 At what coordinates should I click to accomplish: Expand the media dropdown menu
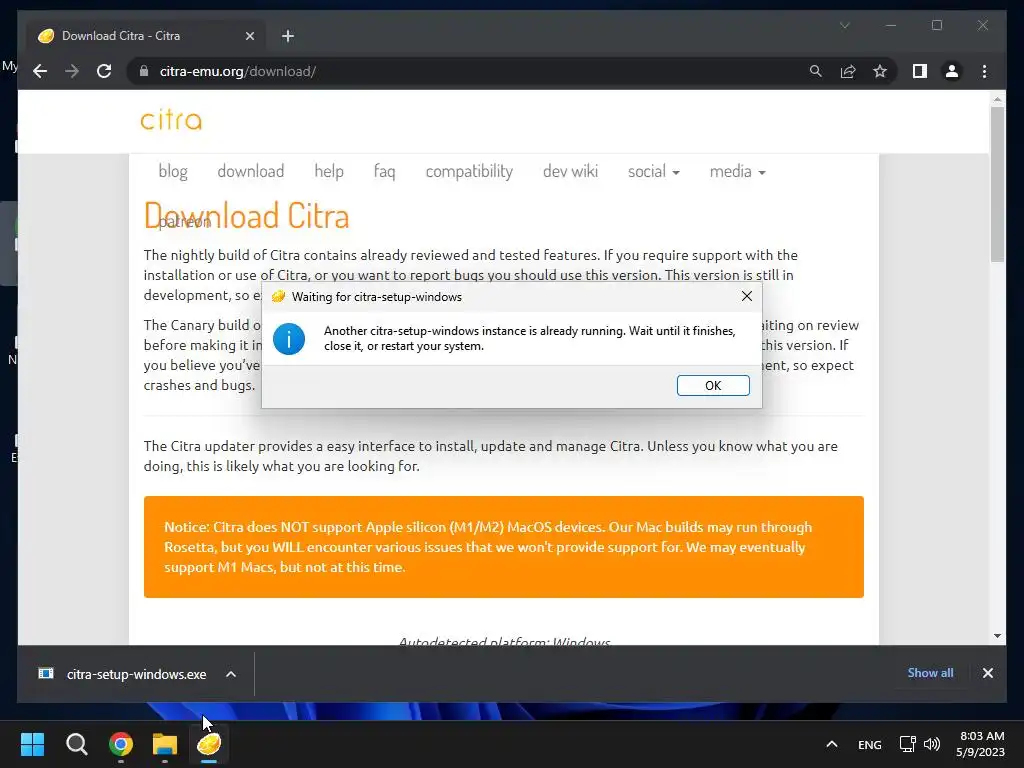click(x=737, y=171)
